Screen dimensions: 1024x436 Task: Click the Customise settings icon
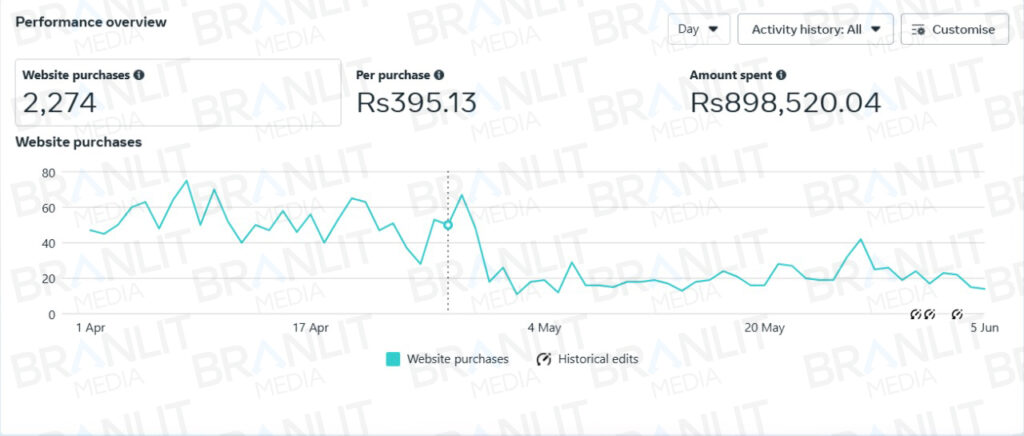coord(919,30)
